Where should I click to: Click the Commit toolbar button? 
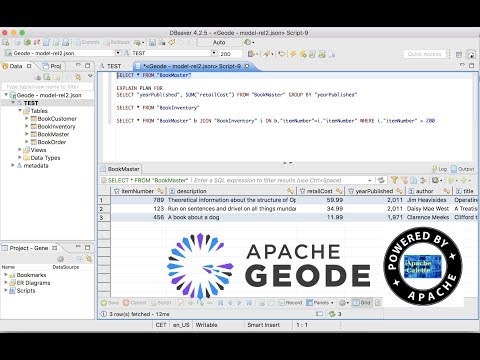coord(87,43)
